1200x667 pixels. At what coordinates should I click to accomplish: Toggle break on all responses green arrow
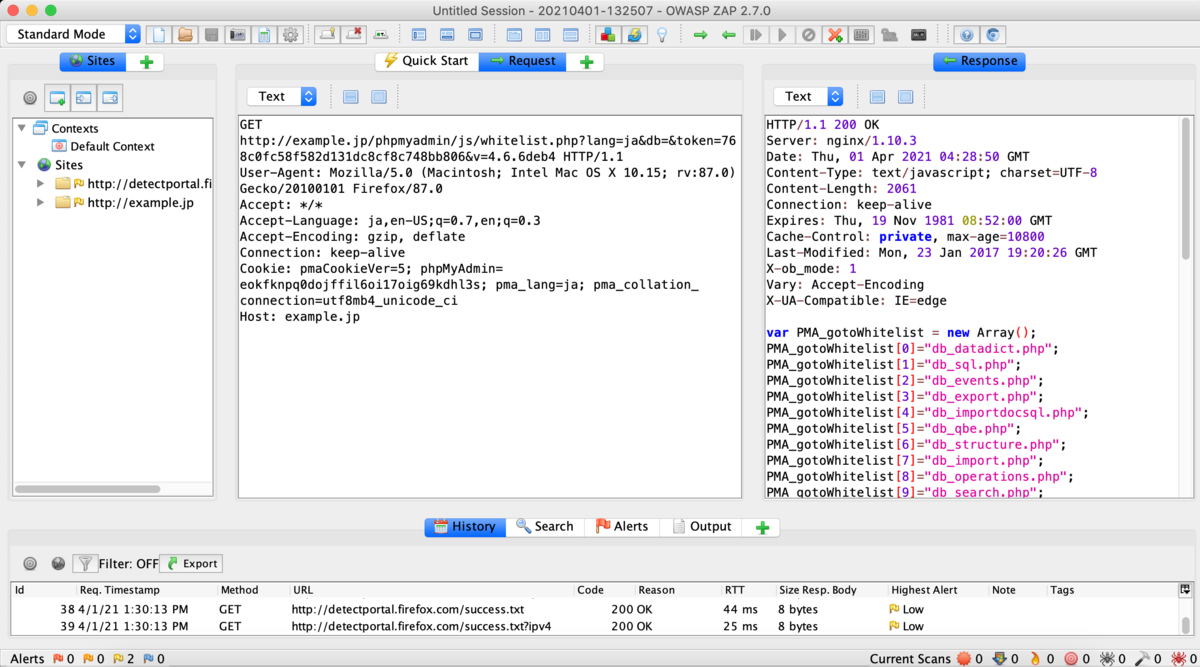(728, 35)
